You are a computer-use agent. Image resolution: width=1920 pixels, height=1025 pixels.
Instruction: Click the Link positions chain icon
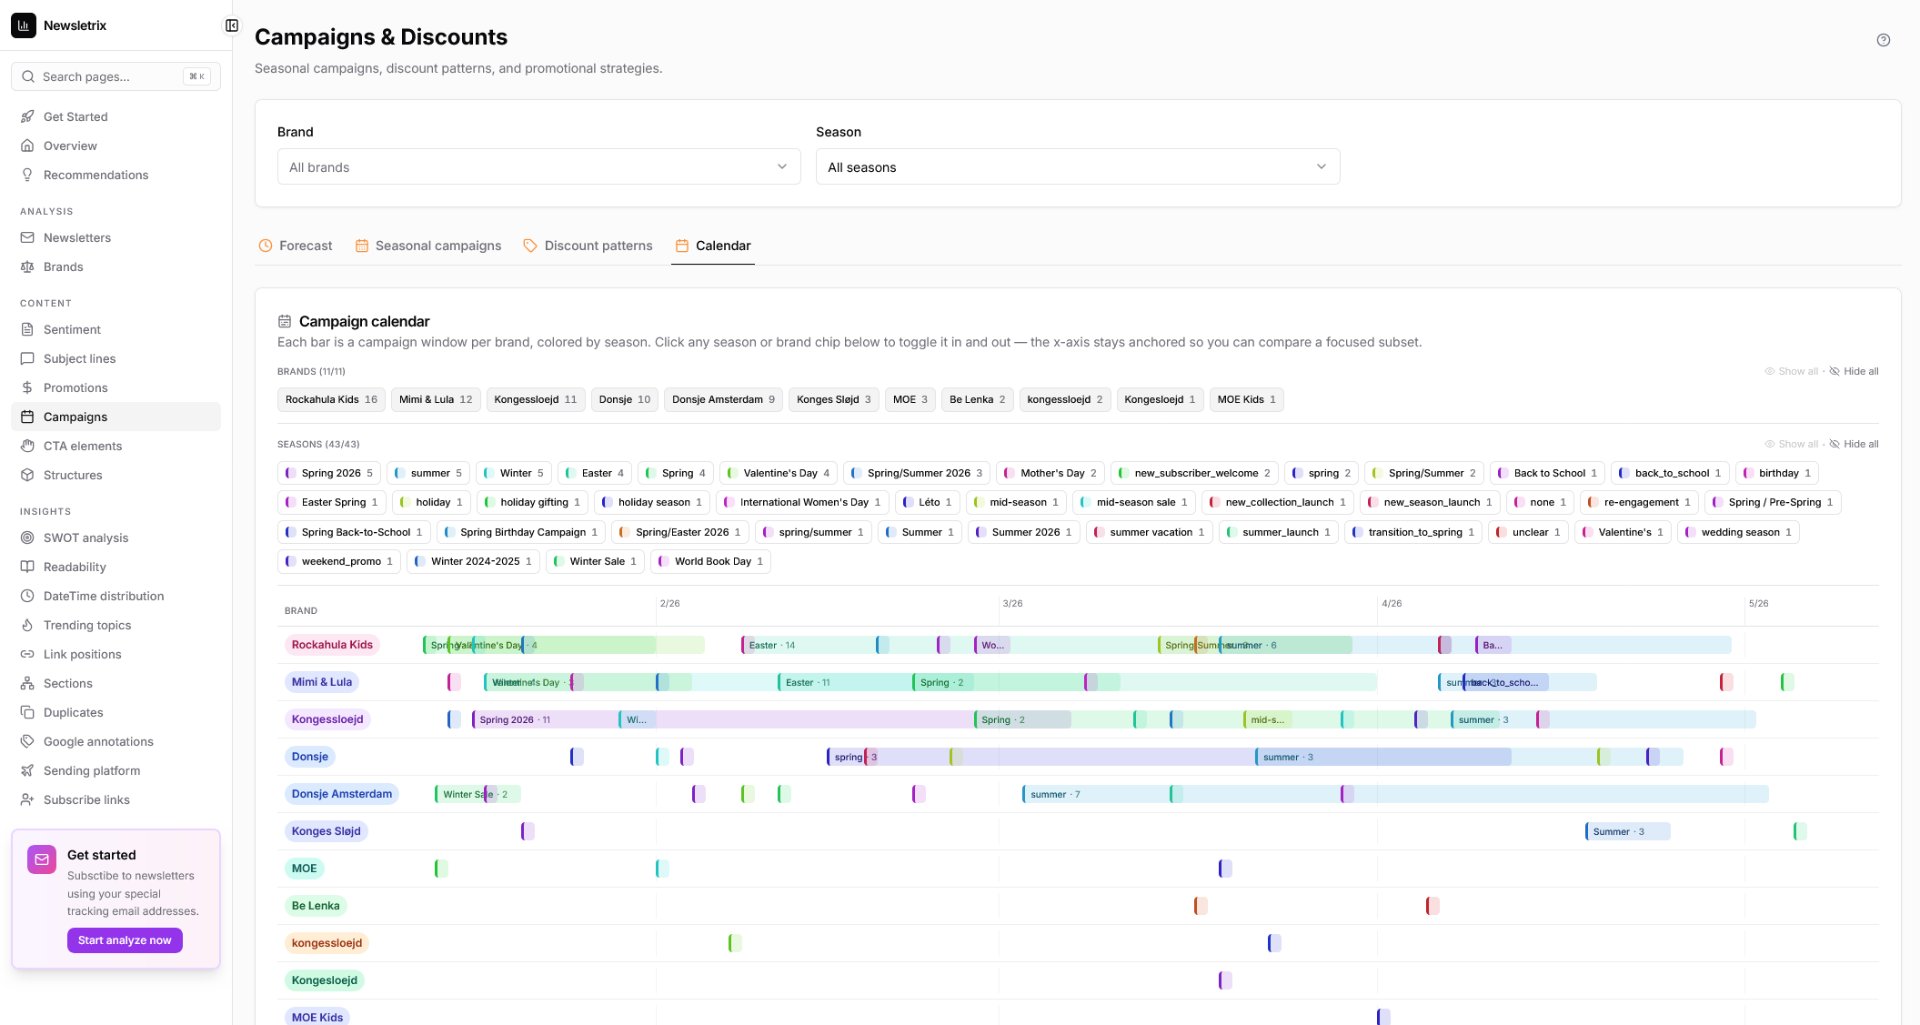28,654
